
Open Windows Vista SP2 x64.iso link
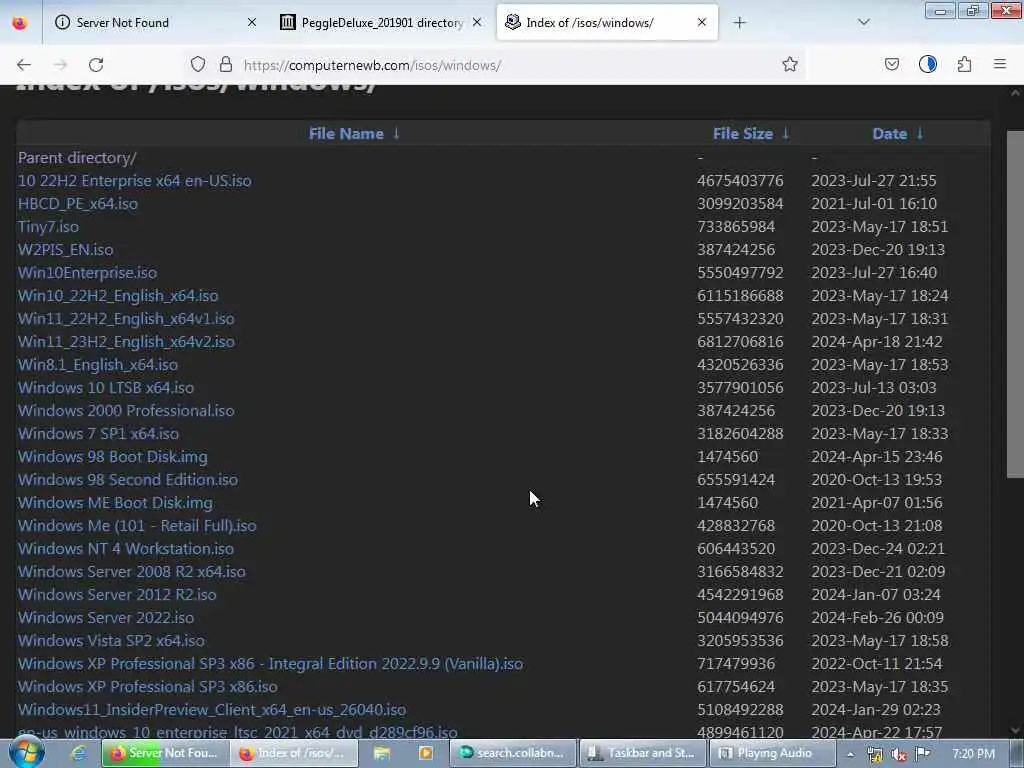click(x=111, y=641)
